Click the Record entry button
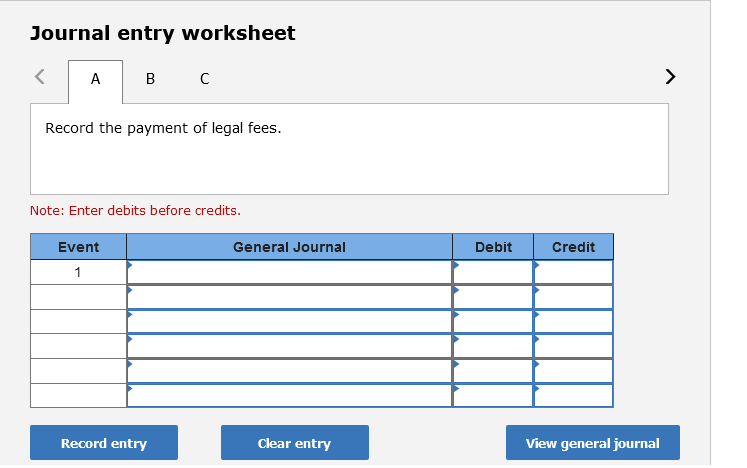This screenshot has width=747, height=468. (104, 443)
